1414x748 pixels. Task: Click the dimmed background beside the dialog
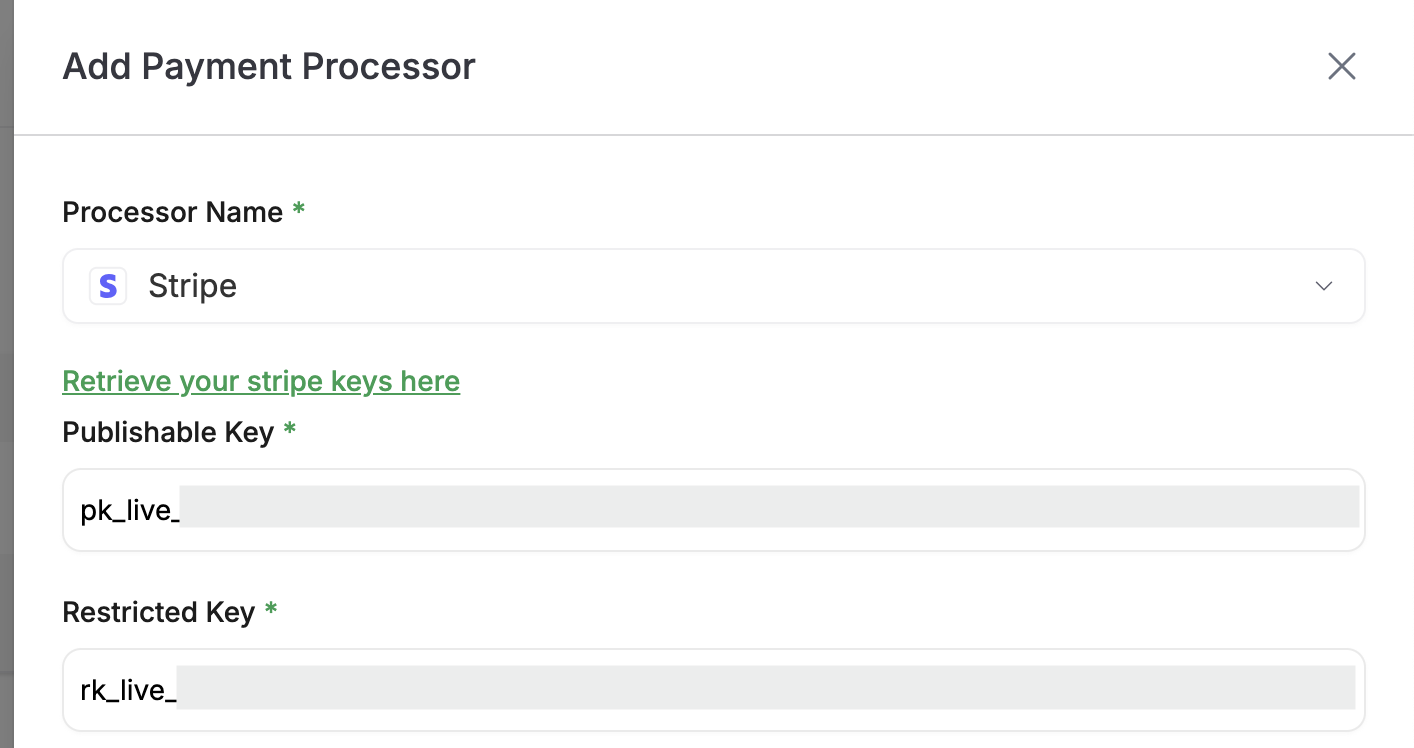click(x=6, y=400)
